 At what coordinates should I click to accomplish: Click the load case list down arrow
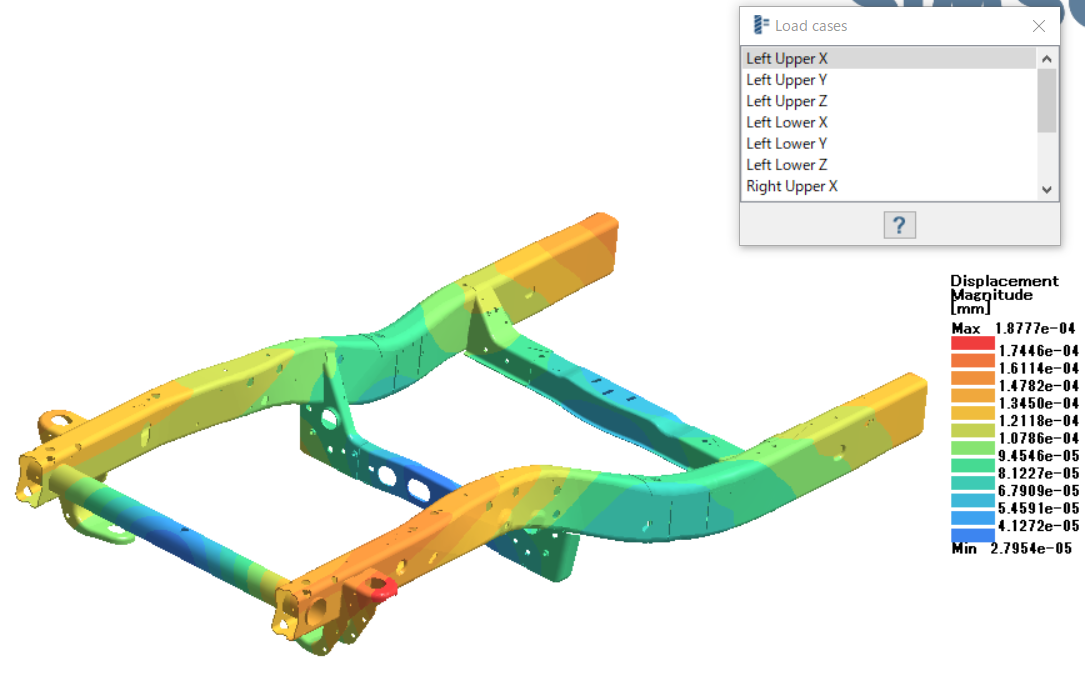click(x=1047, y=189)
